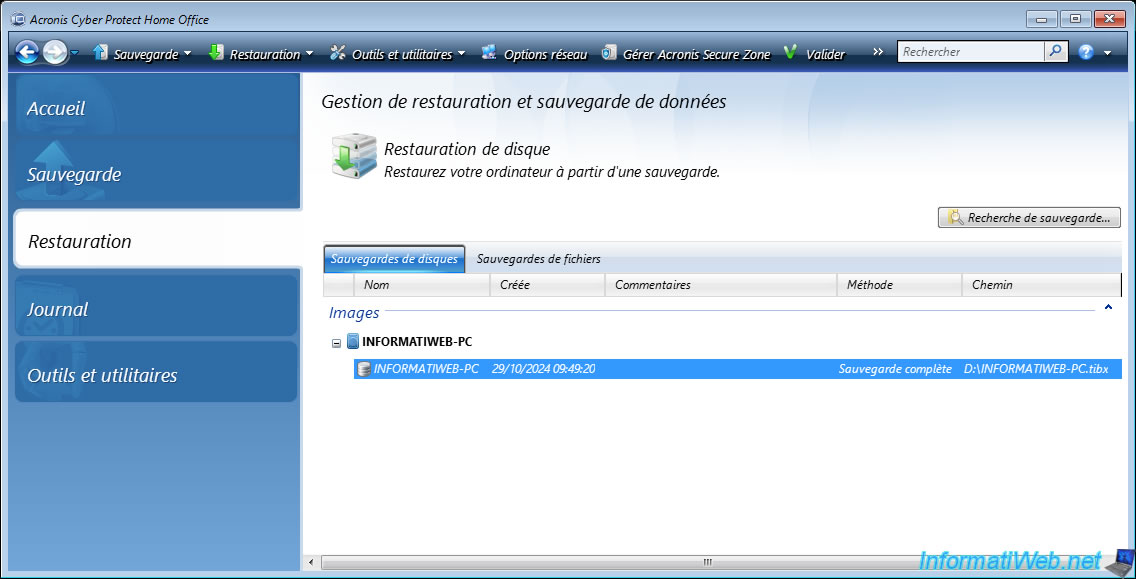This screenshot has height=579, width=1136.
Task: Open the Restauration toolbar dropdown menu
Action: 261,54
